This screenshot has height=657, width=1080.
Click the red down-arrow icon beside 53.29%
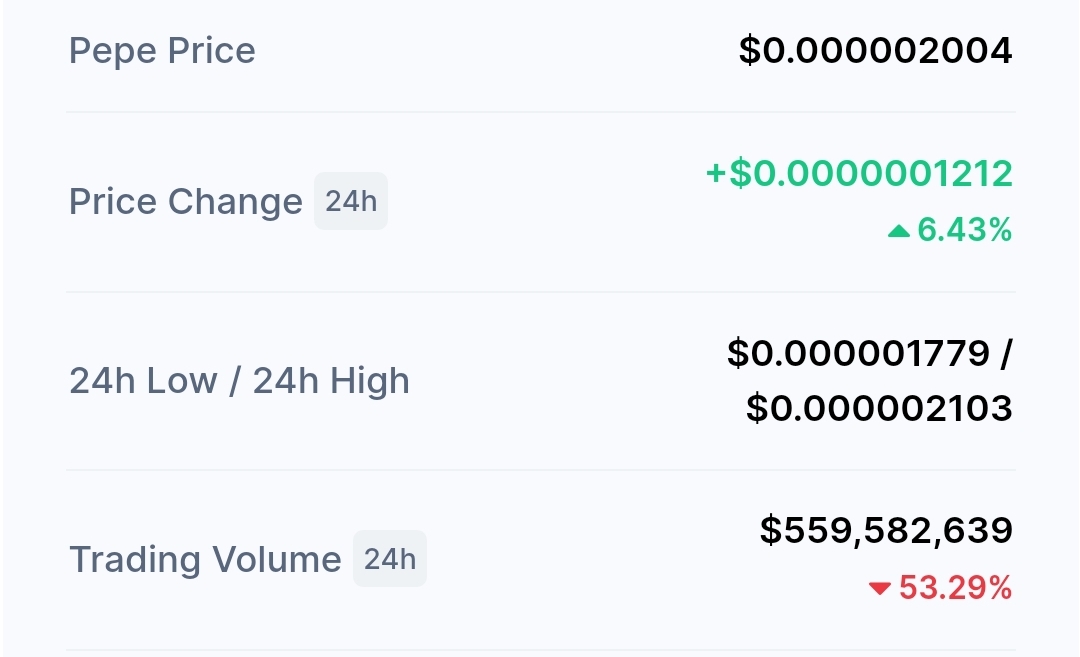click(879, 589)
